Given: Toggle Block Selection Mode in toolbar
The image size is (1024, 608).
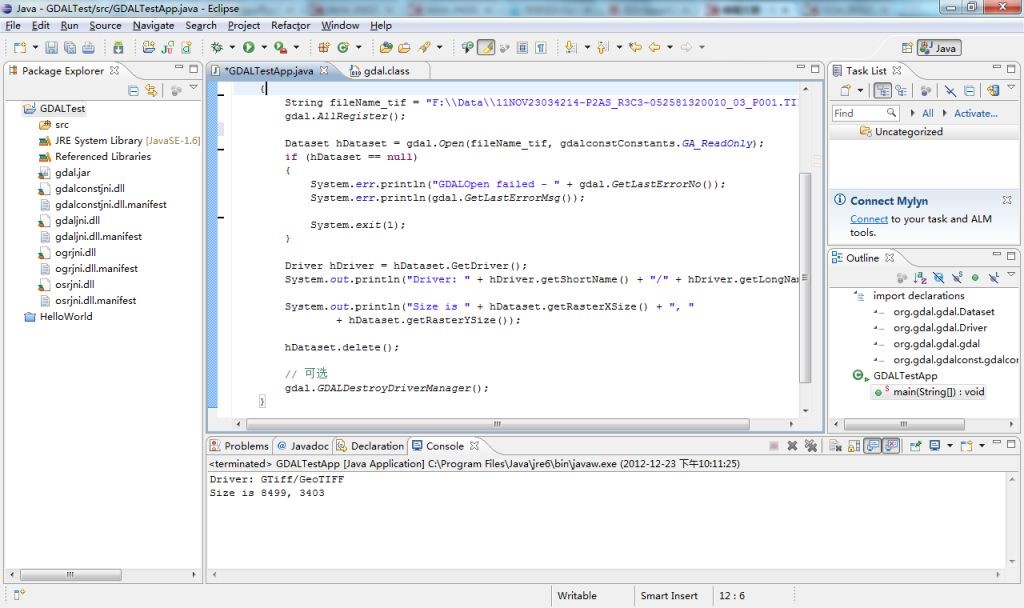Looking at the screenshot, I should [x=522, y=47].
